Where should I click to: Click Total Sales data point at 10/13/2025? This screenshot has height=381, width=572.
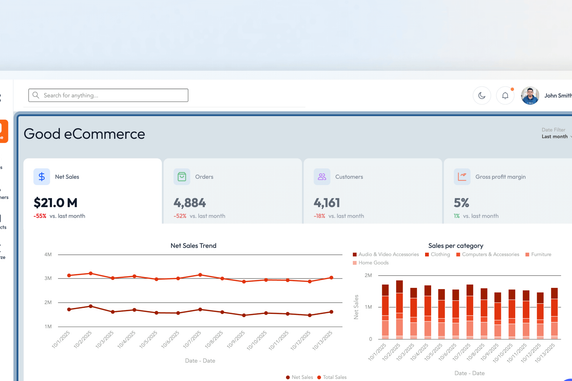coord(331,278)
